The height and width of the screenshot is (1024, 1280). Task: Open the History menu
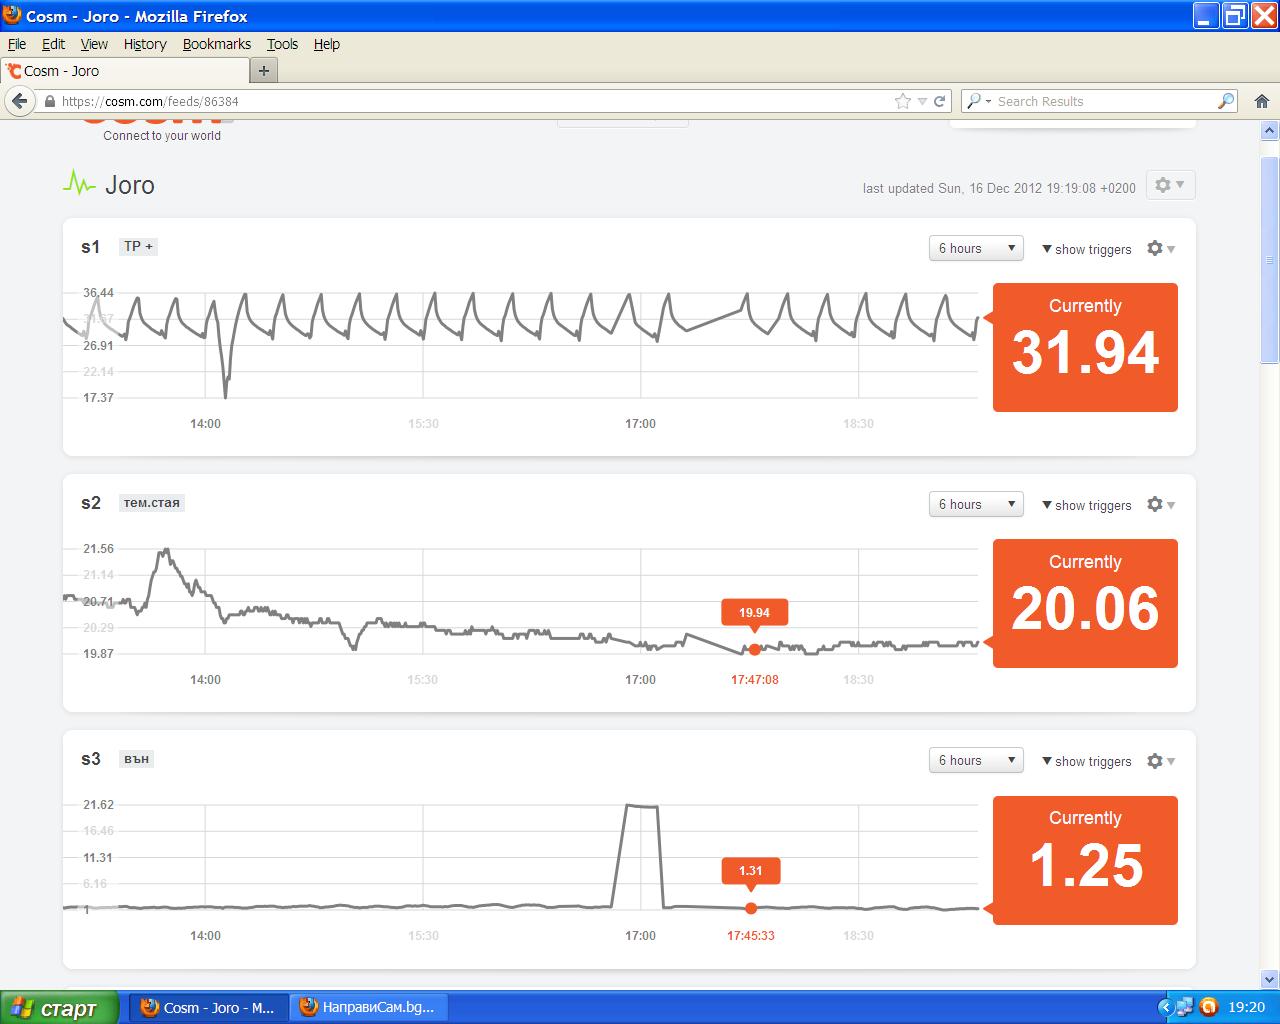point(145,44)
